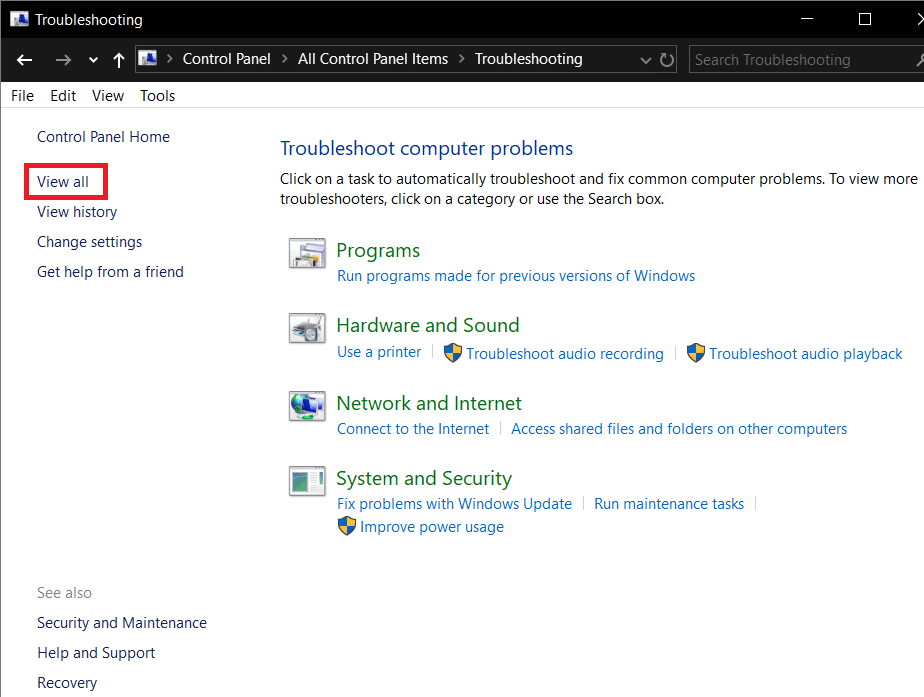Click View all in the sidebar
The image size is (924, 697).
click(63, 182)
